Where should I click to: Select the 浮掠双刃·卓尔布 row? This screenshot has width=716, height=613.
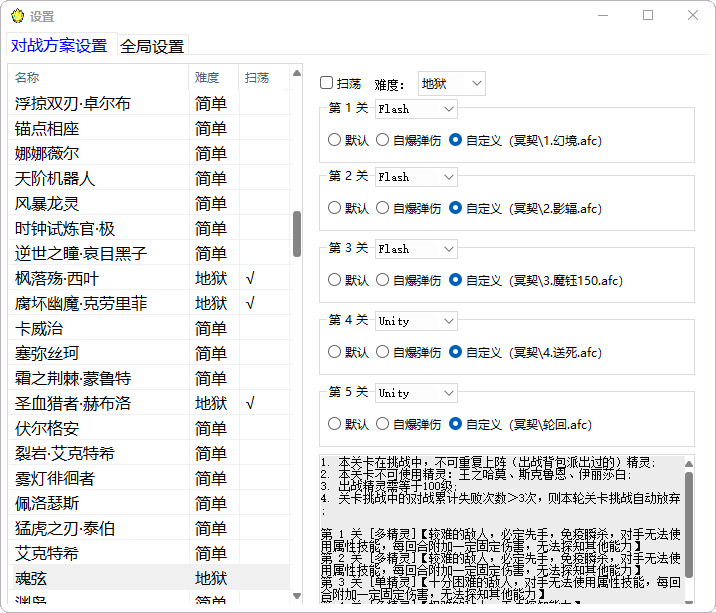point(149,103)
